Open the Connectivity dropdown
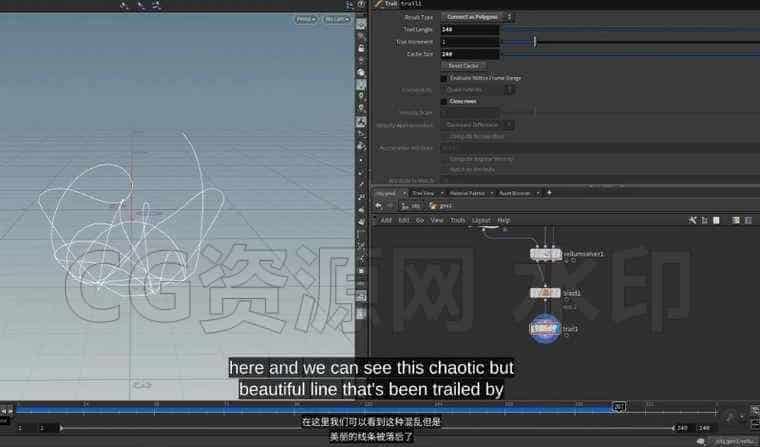Screen dimensions: 760x447 click(x=477, y=90)
